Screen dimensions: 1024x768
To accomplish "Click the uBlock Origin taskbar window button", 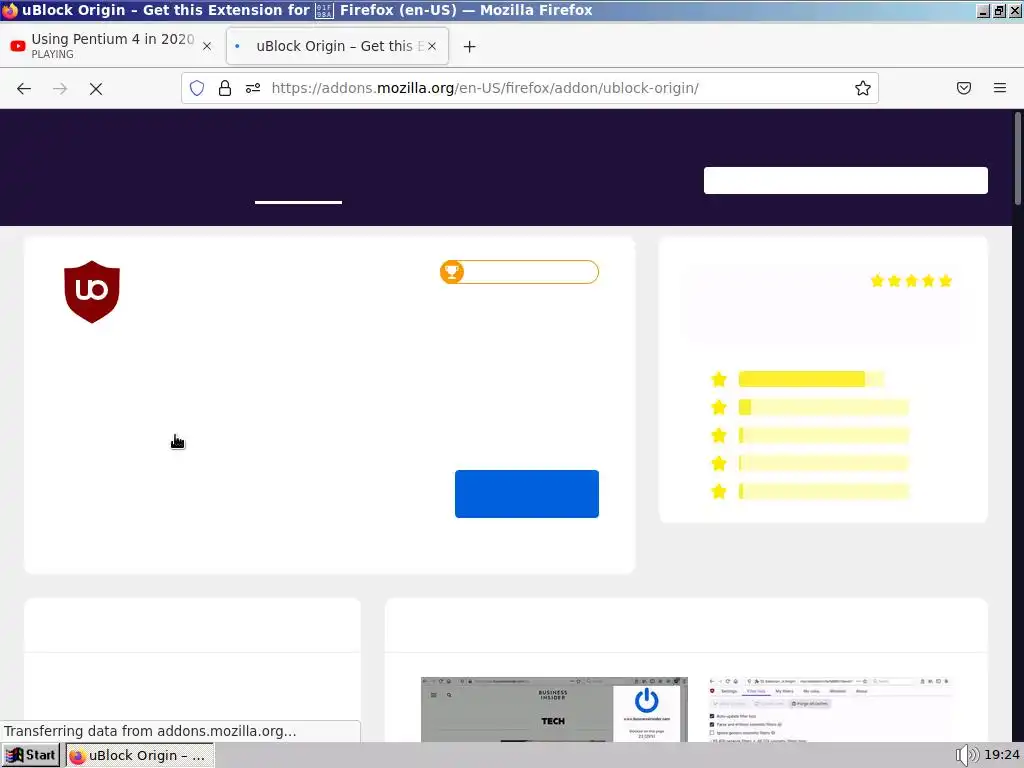I will pyautogui.click(x=140, y=756).
